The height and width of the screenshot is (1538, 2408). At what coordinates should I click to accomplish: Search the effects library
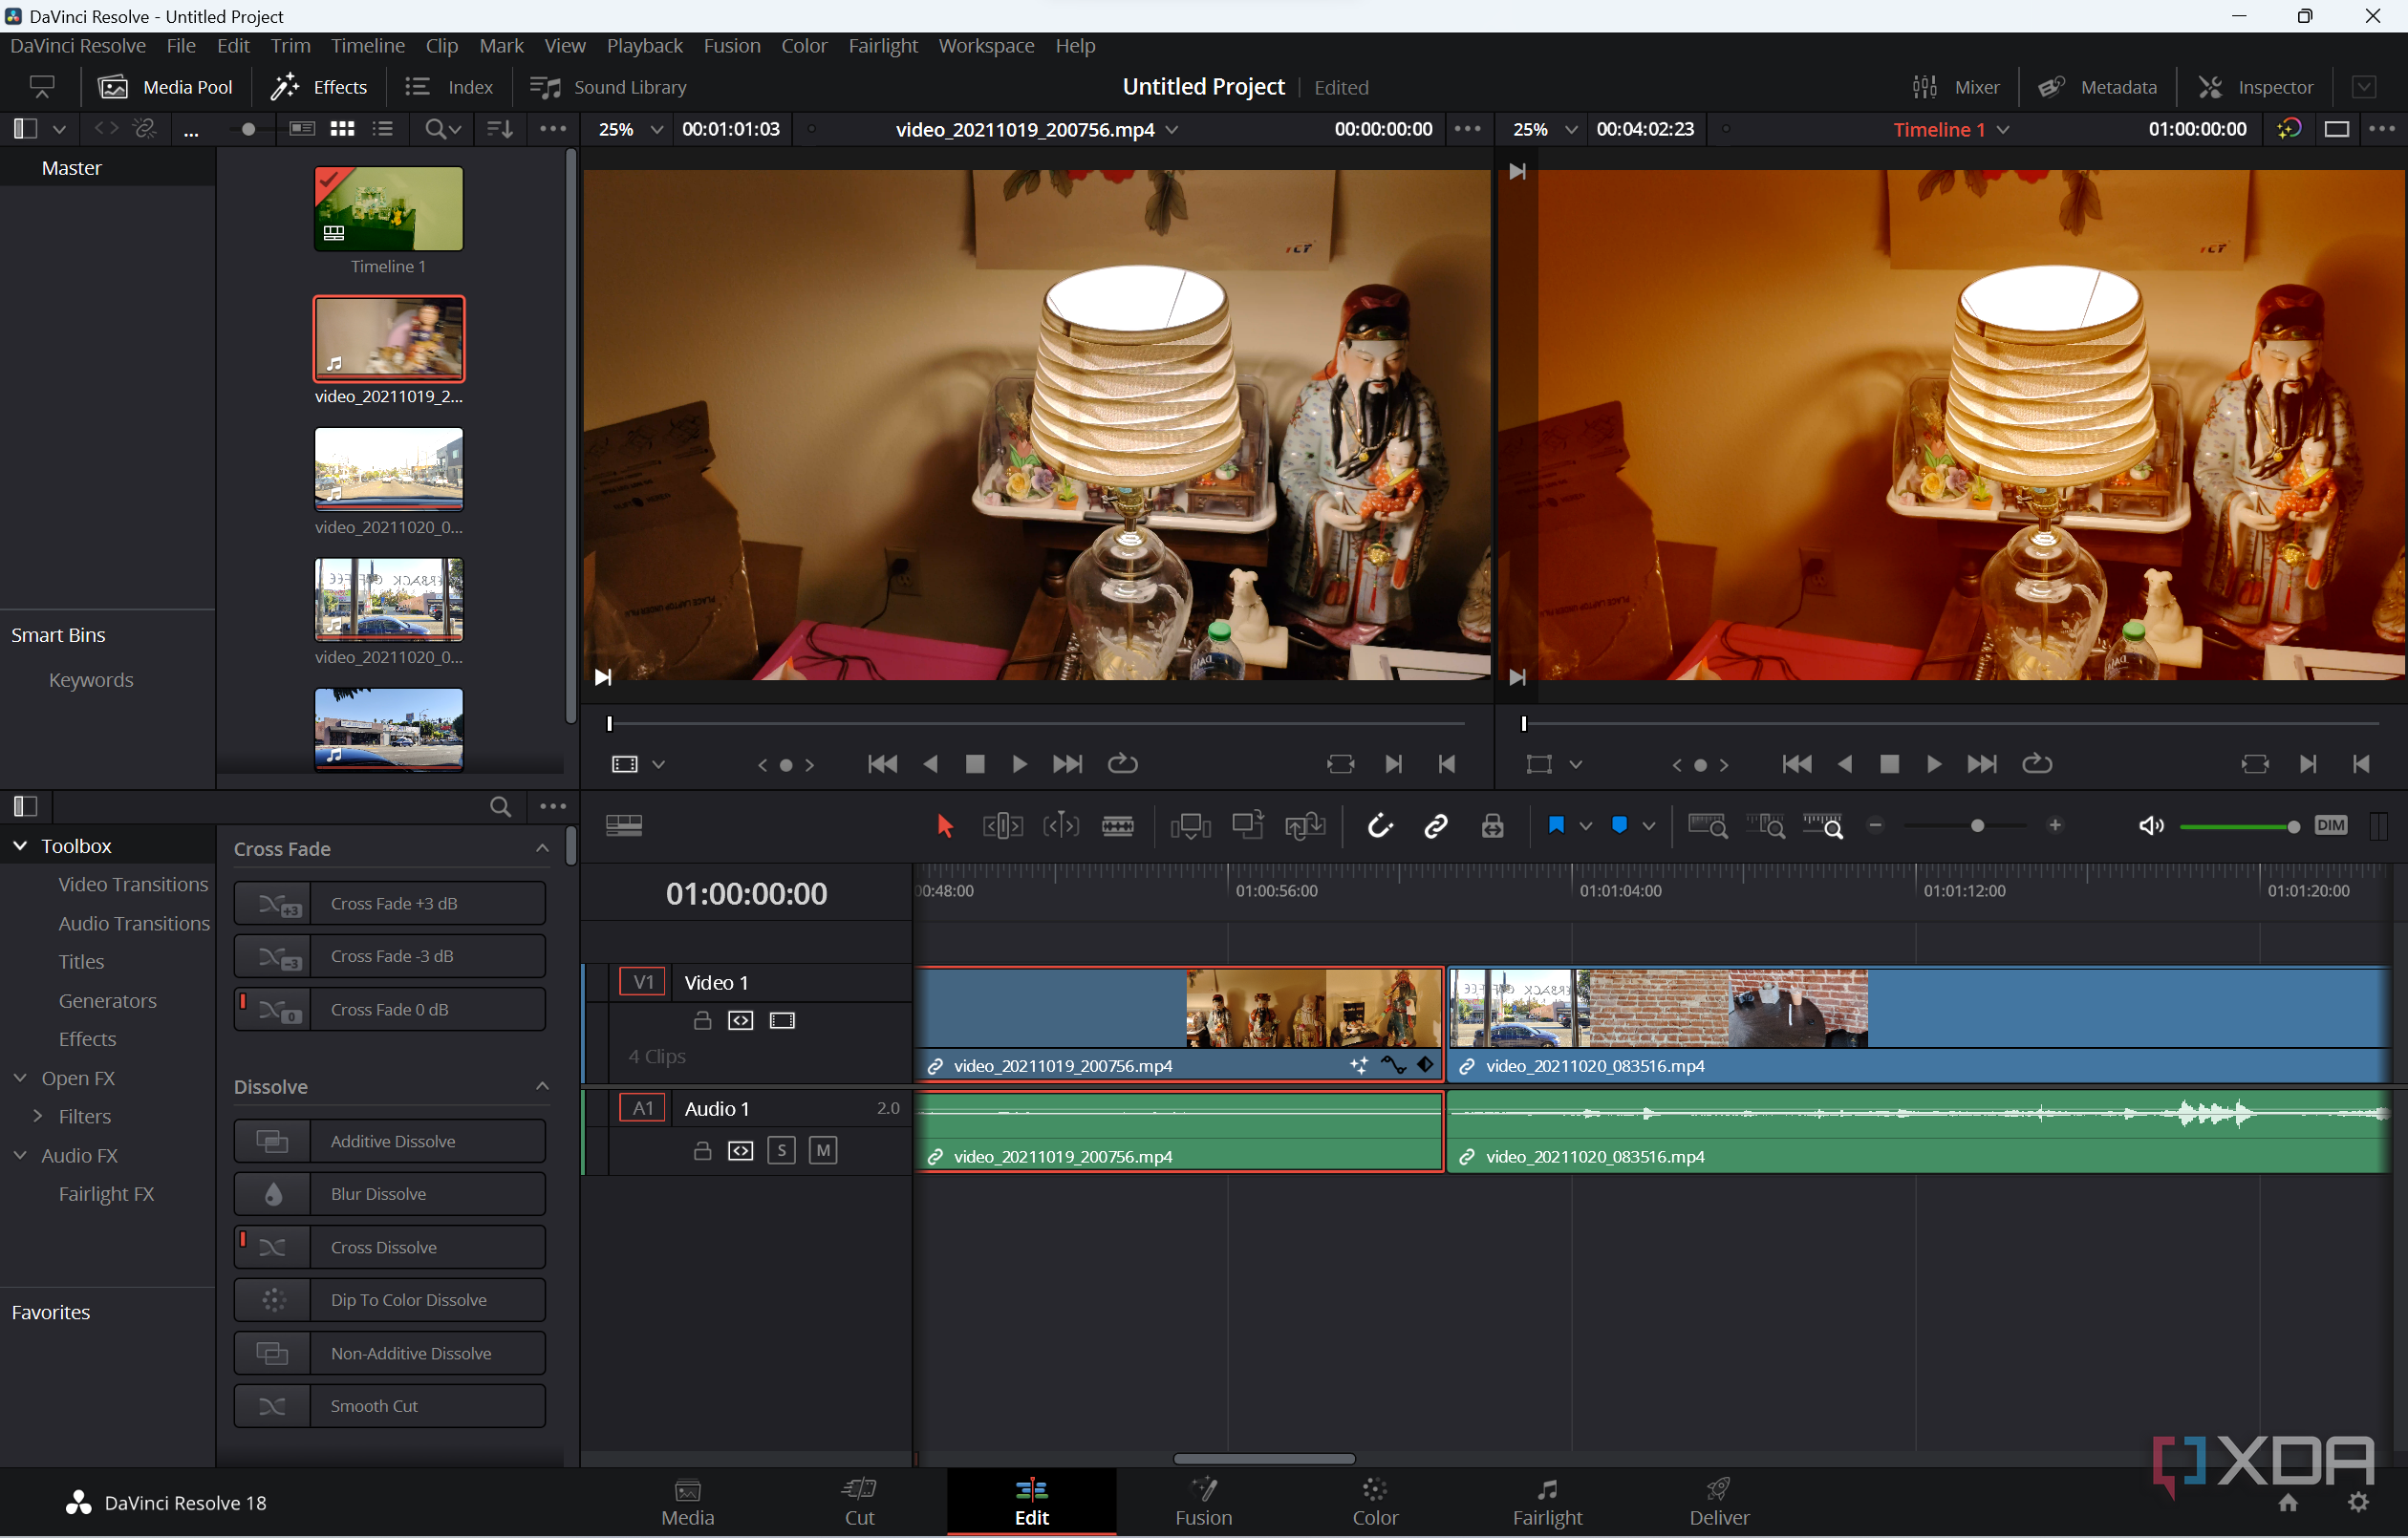coord(500,807)
